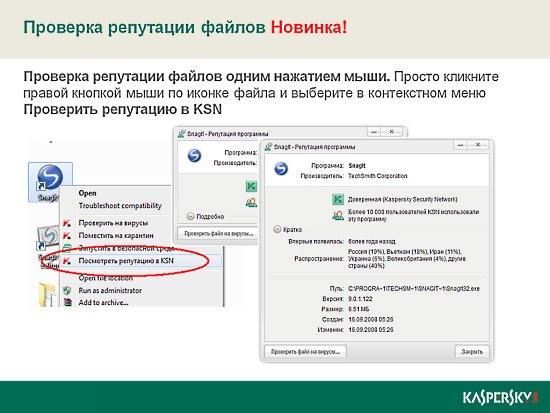Click archive icon beside Add to archive
Viewport: 550px width, 413px height.
(67, 302)
